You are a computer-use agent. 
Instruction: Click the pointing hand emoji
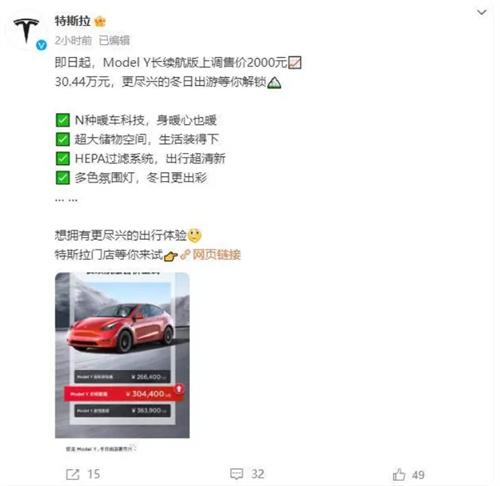pos(171,256)
